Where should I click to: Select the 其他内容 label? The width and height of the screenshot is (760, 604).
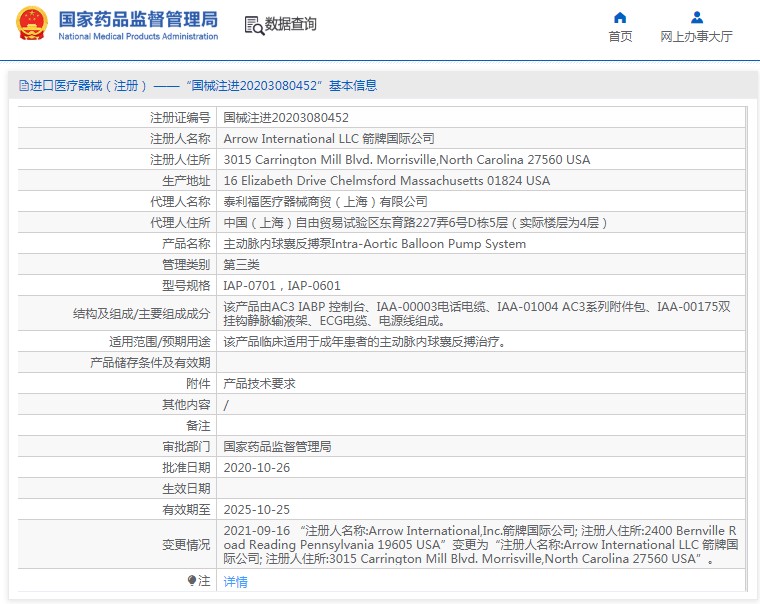pos(186,404)
